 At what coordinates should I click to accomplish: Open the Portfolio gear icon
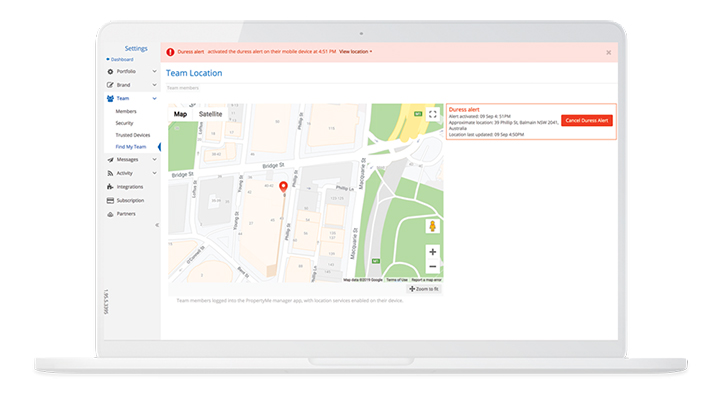(110, 72)
